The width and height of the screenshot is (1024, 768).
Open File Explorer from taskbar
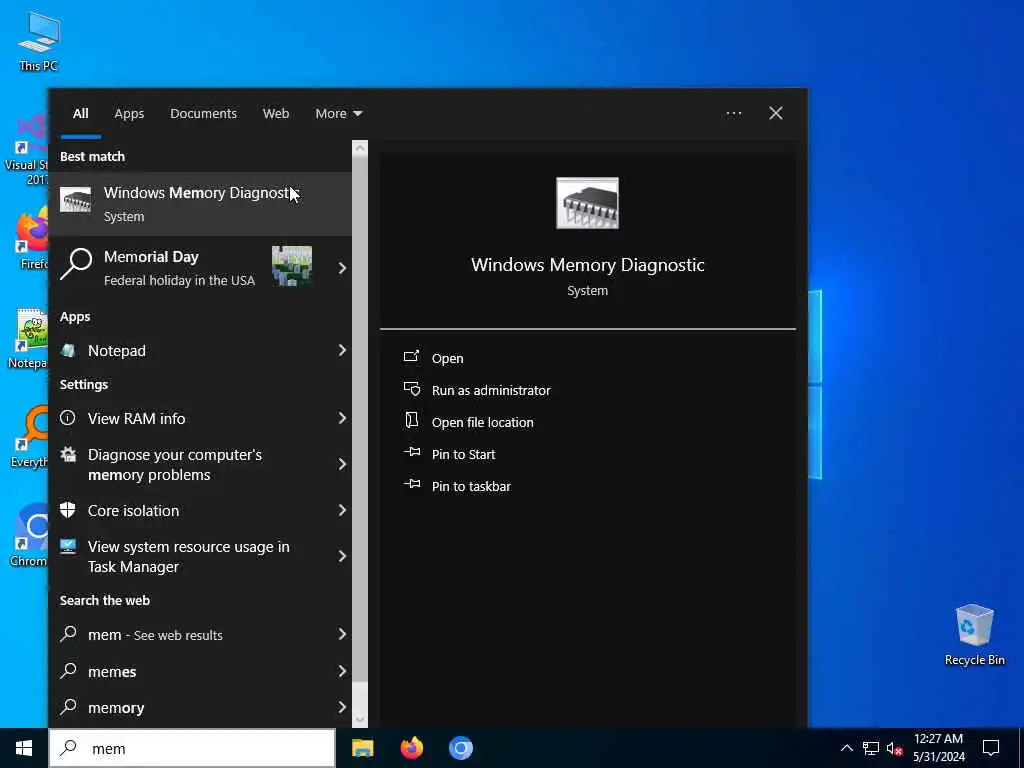tap(362, 748)
